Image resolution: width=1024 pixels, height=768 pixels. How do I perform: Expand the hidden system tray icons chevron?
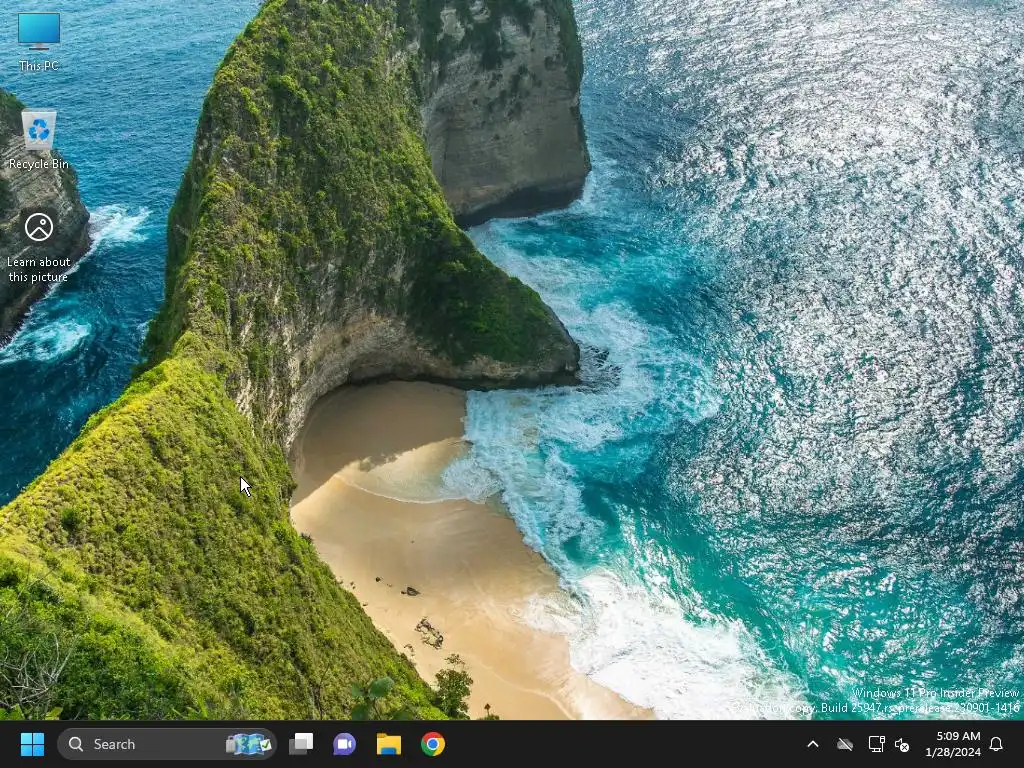813,744
